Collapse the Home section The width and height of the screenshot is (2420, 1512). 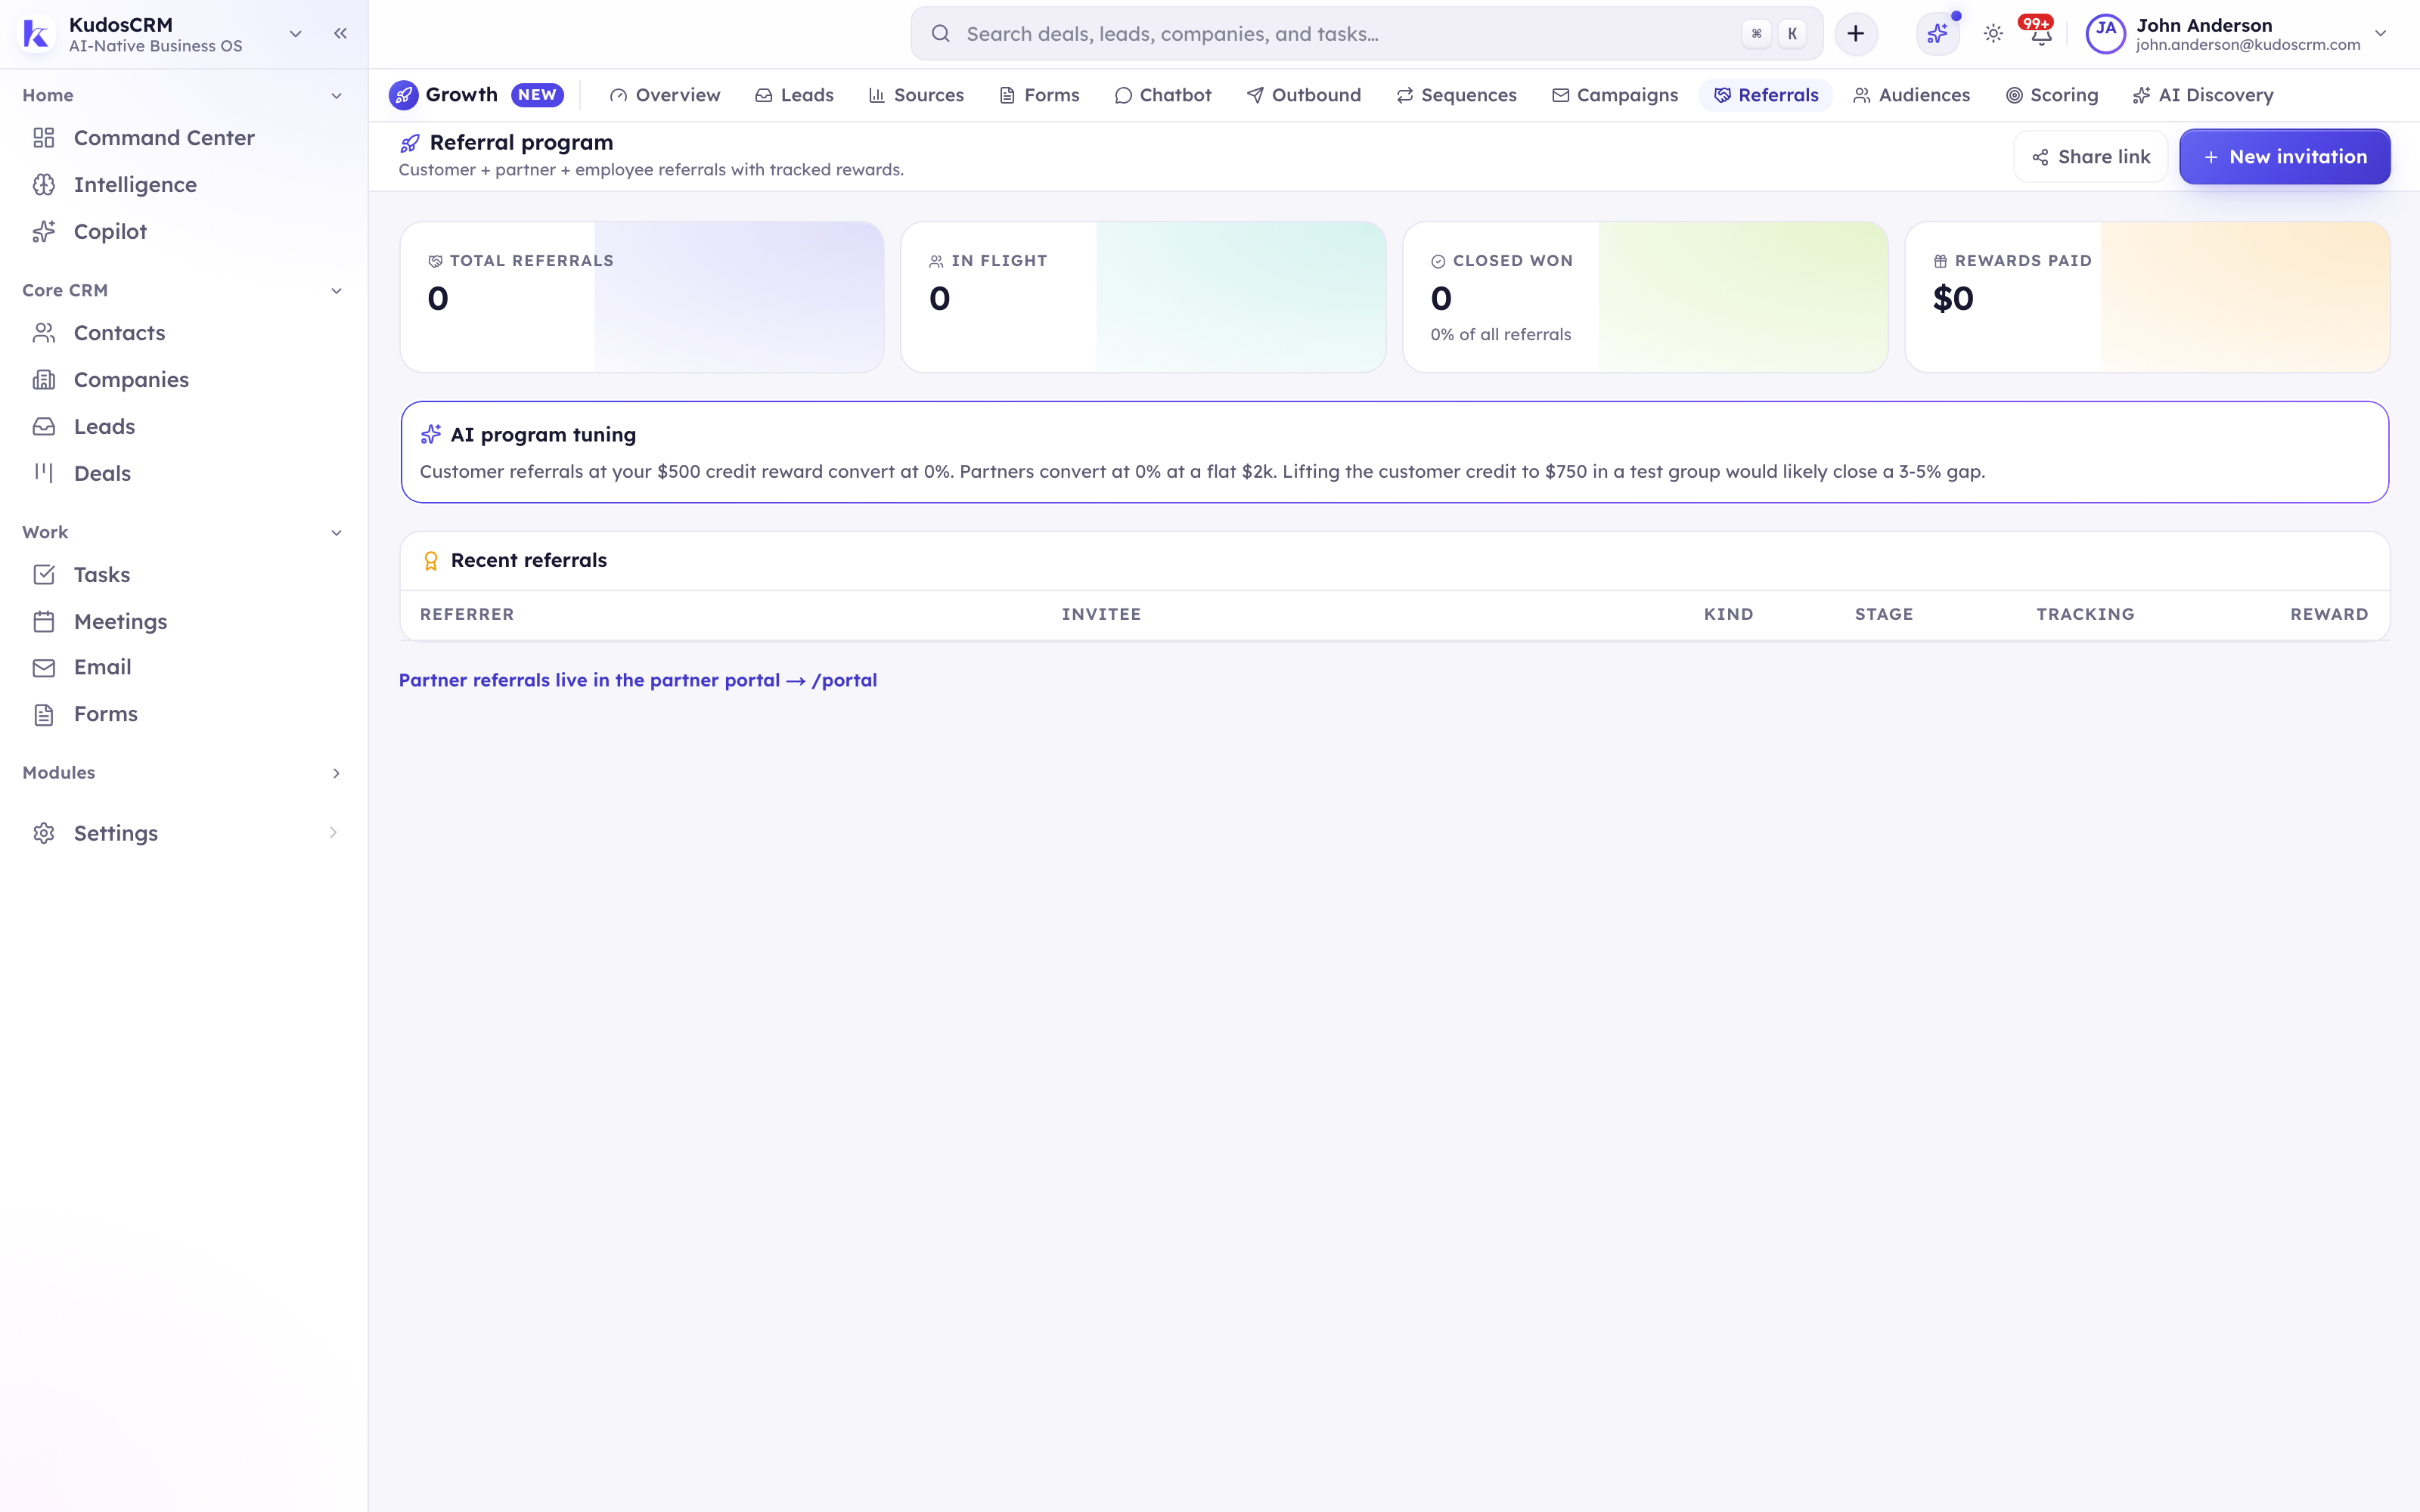pyautogui.click(x=336, y=96)
